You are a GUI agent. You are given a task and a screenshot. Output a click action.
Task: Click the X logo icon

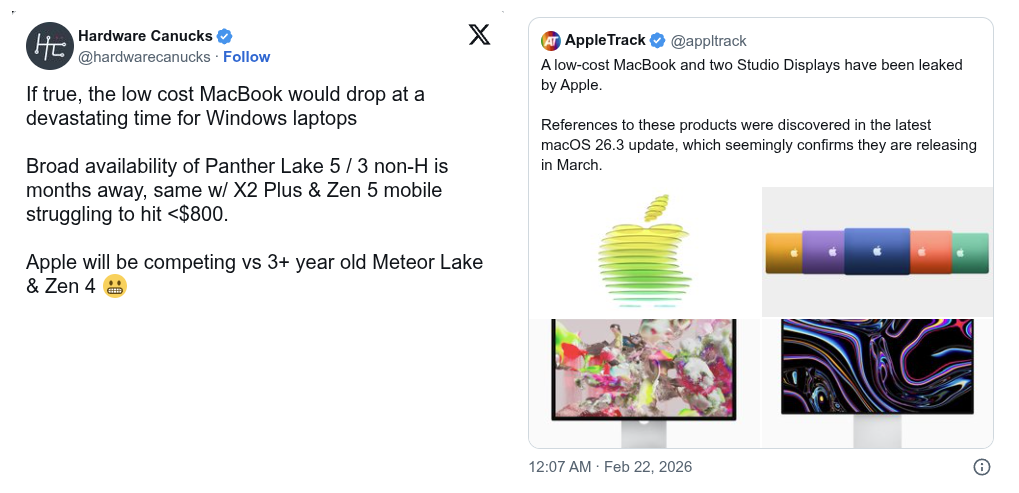[480, 35]
